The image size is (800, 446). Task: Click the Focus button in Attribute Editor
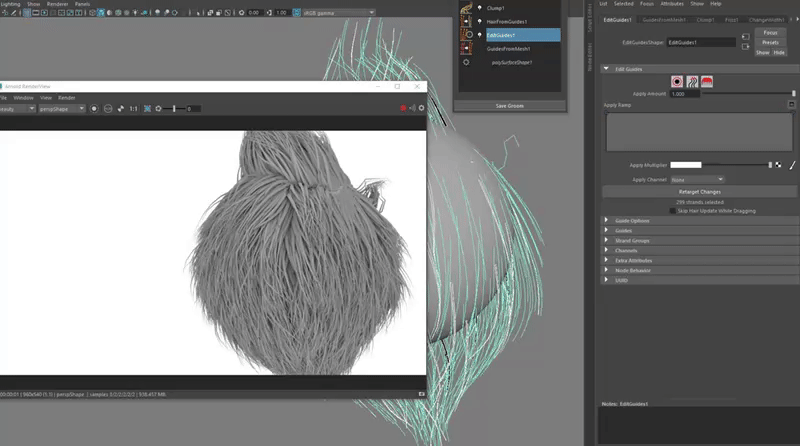pyautogui.click(x=770, y=33)
